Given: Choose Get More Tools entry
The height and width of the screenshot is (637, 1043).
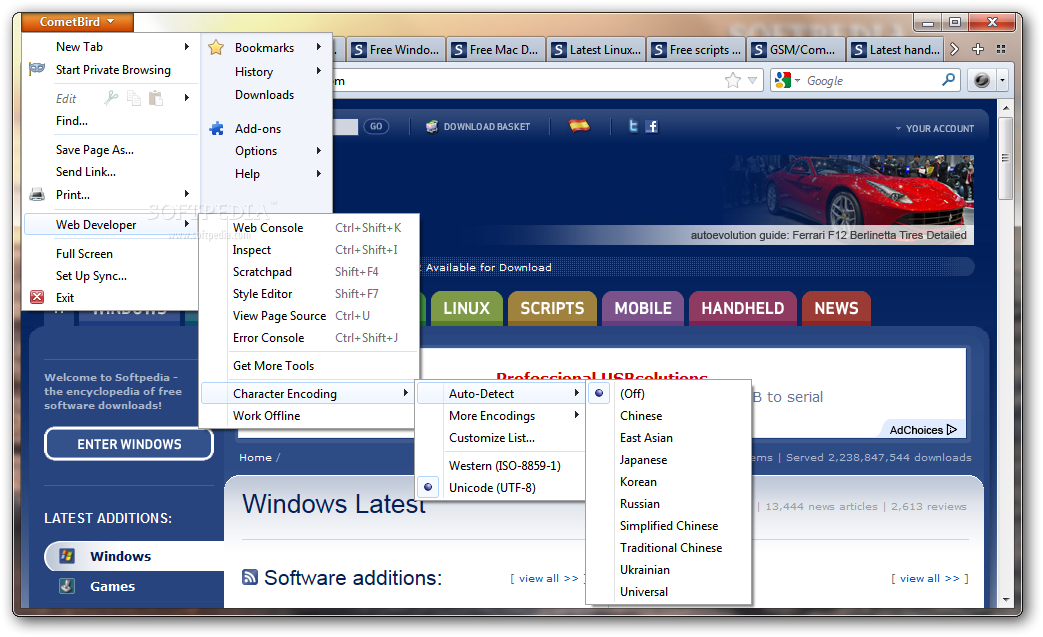Looking at the screenshot, I should 310,366.
